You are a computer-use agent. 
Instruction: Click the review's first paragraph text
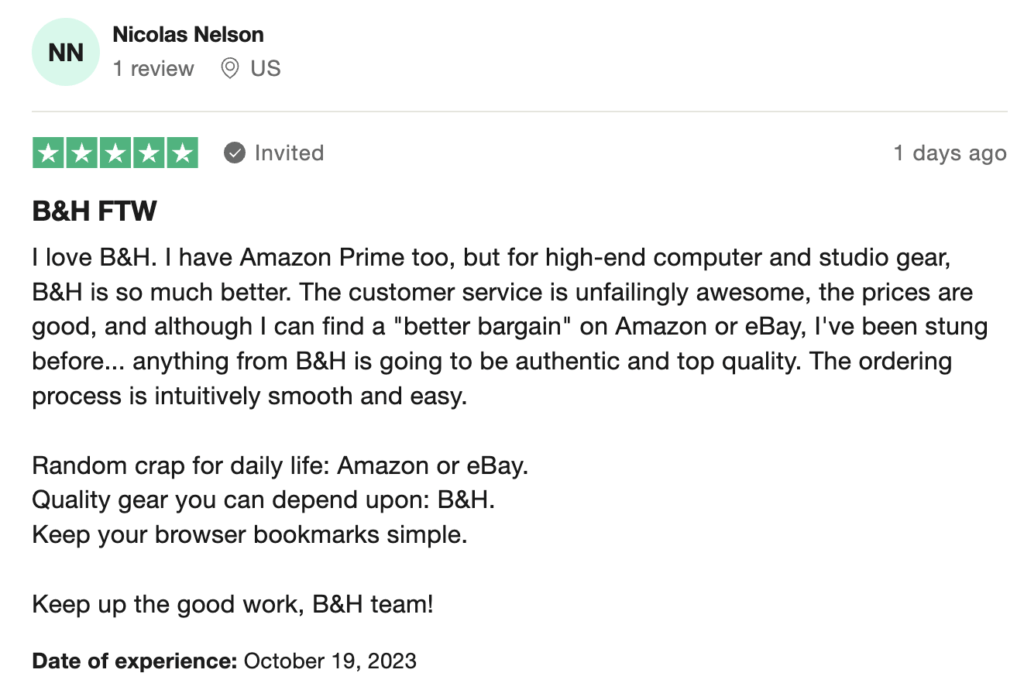[x=510, y=327]
